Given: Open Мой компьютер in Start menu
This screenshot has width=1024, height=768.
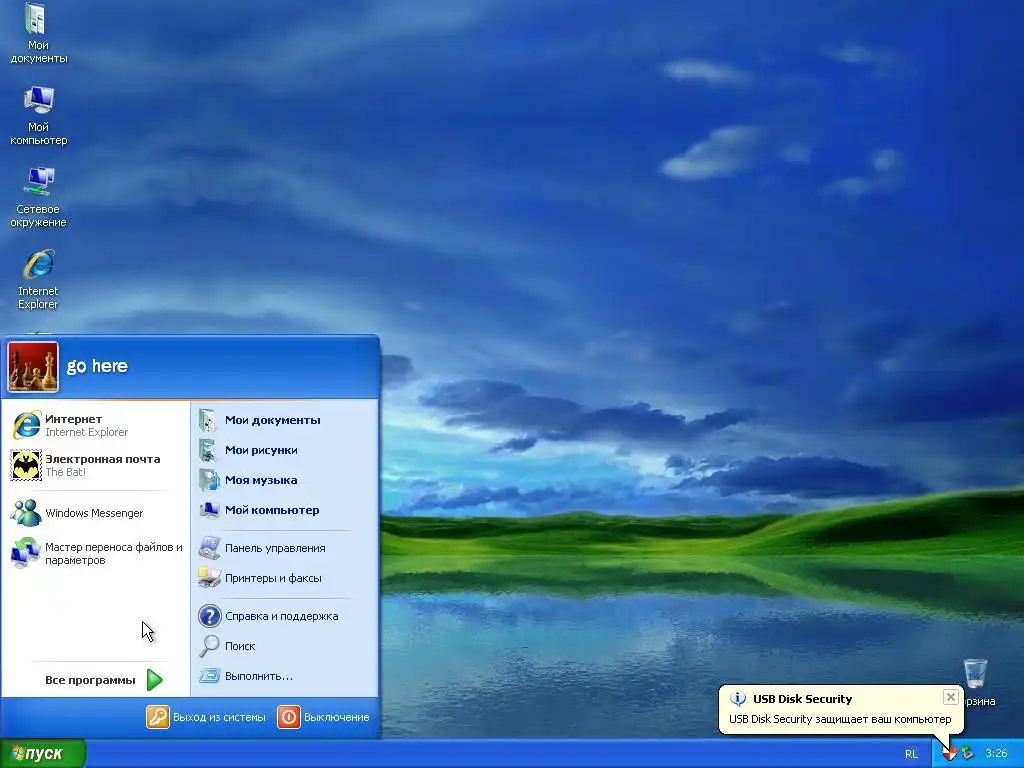Looking at the screenshot, I should pos(285,510).
